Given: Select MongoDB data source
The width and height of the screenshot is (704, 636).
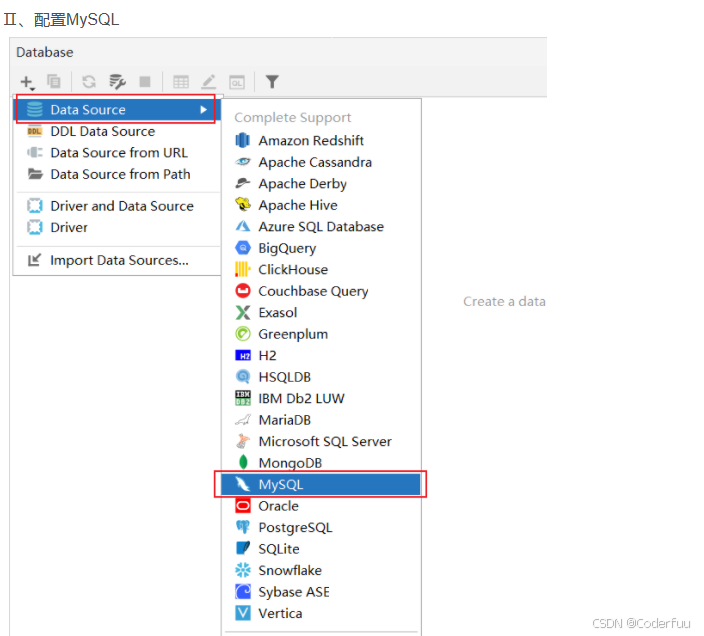Looking at the screenshot, I should coord(321,463).
